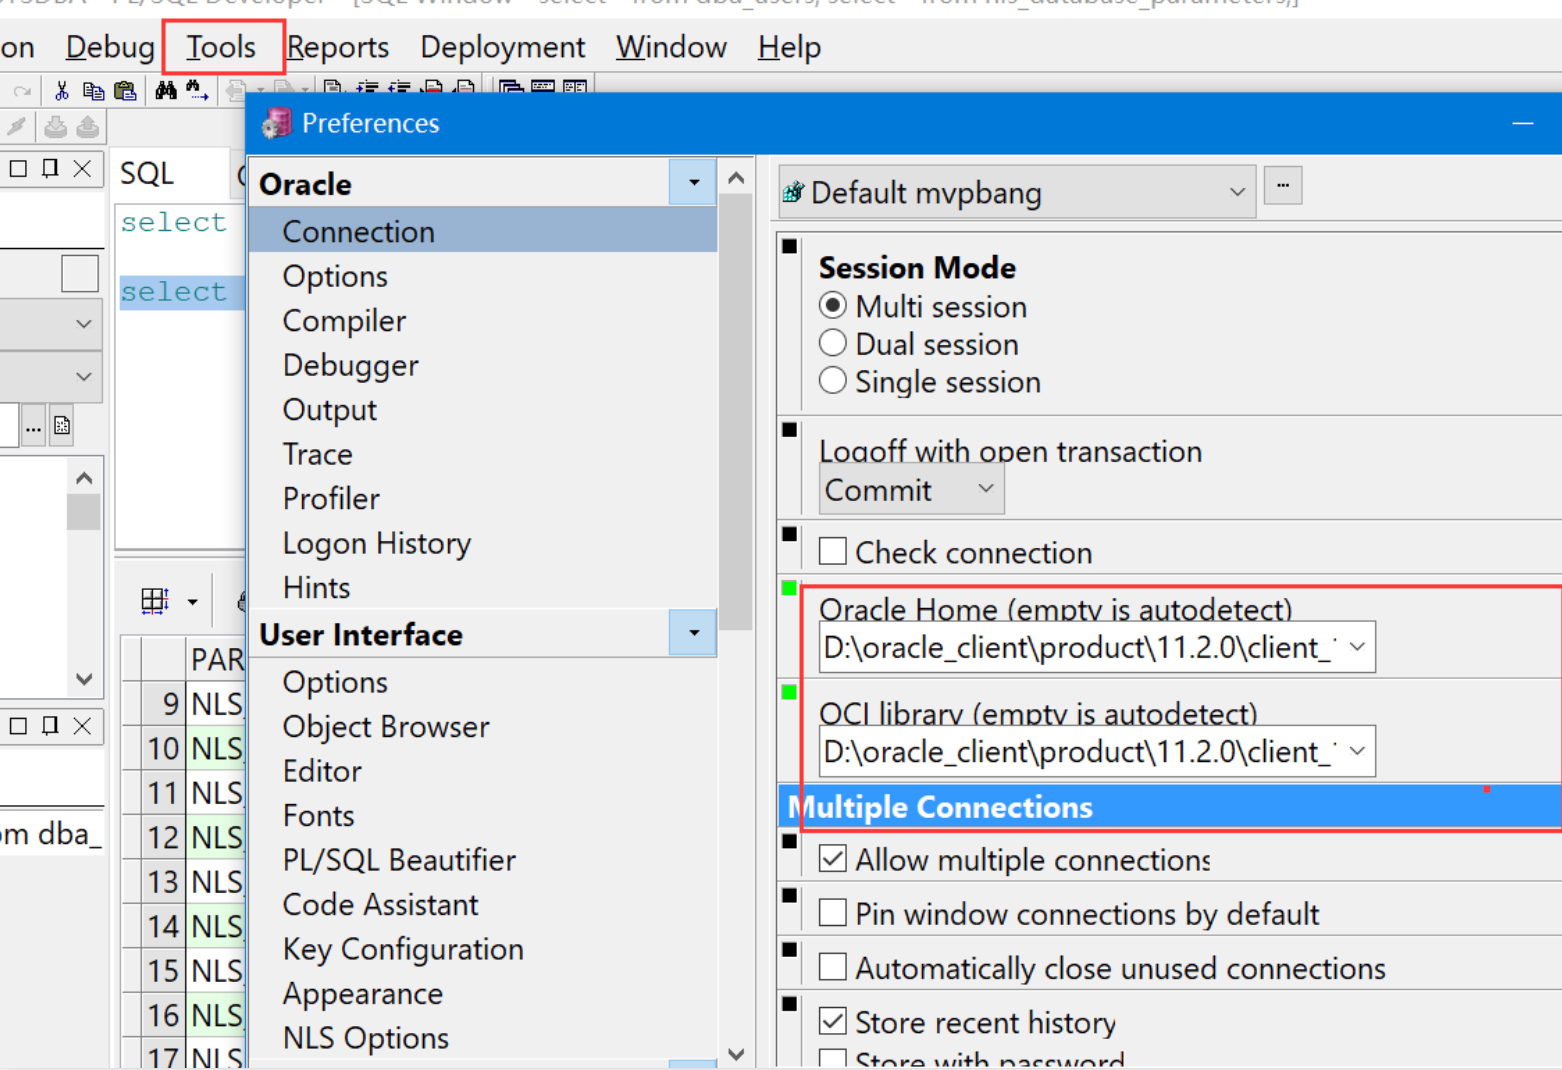Open the first combo box in left panel
The height and width of the screenshot is (1070, 1562).
(84, 324)
